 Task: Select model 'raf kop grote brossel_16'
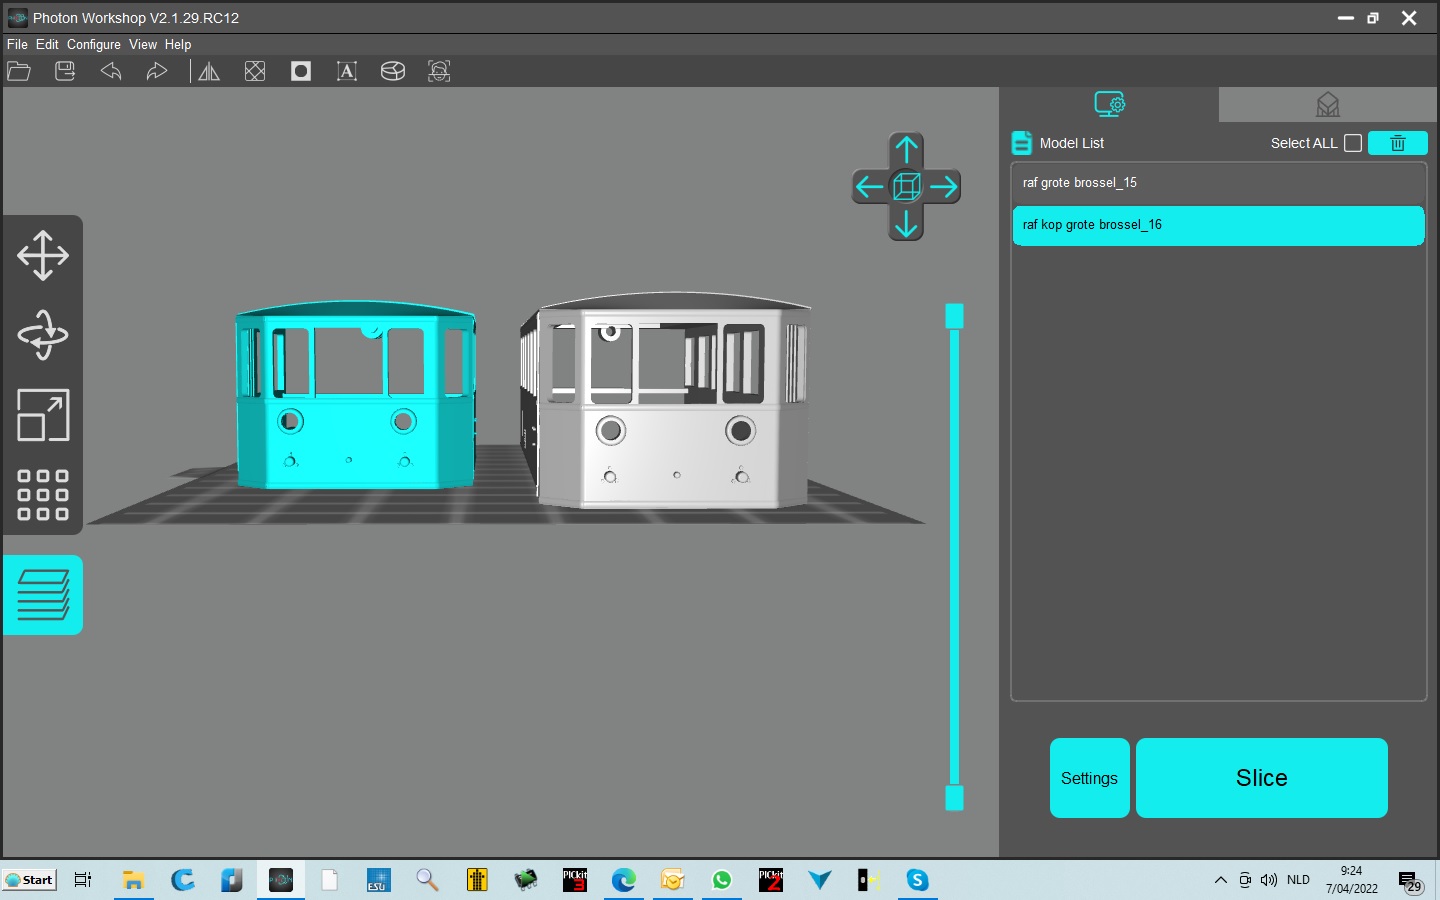pos(1218,225)
